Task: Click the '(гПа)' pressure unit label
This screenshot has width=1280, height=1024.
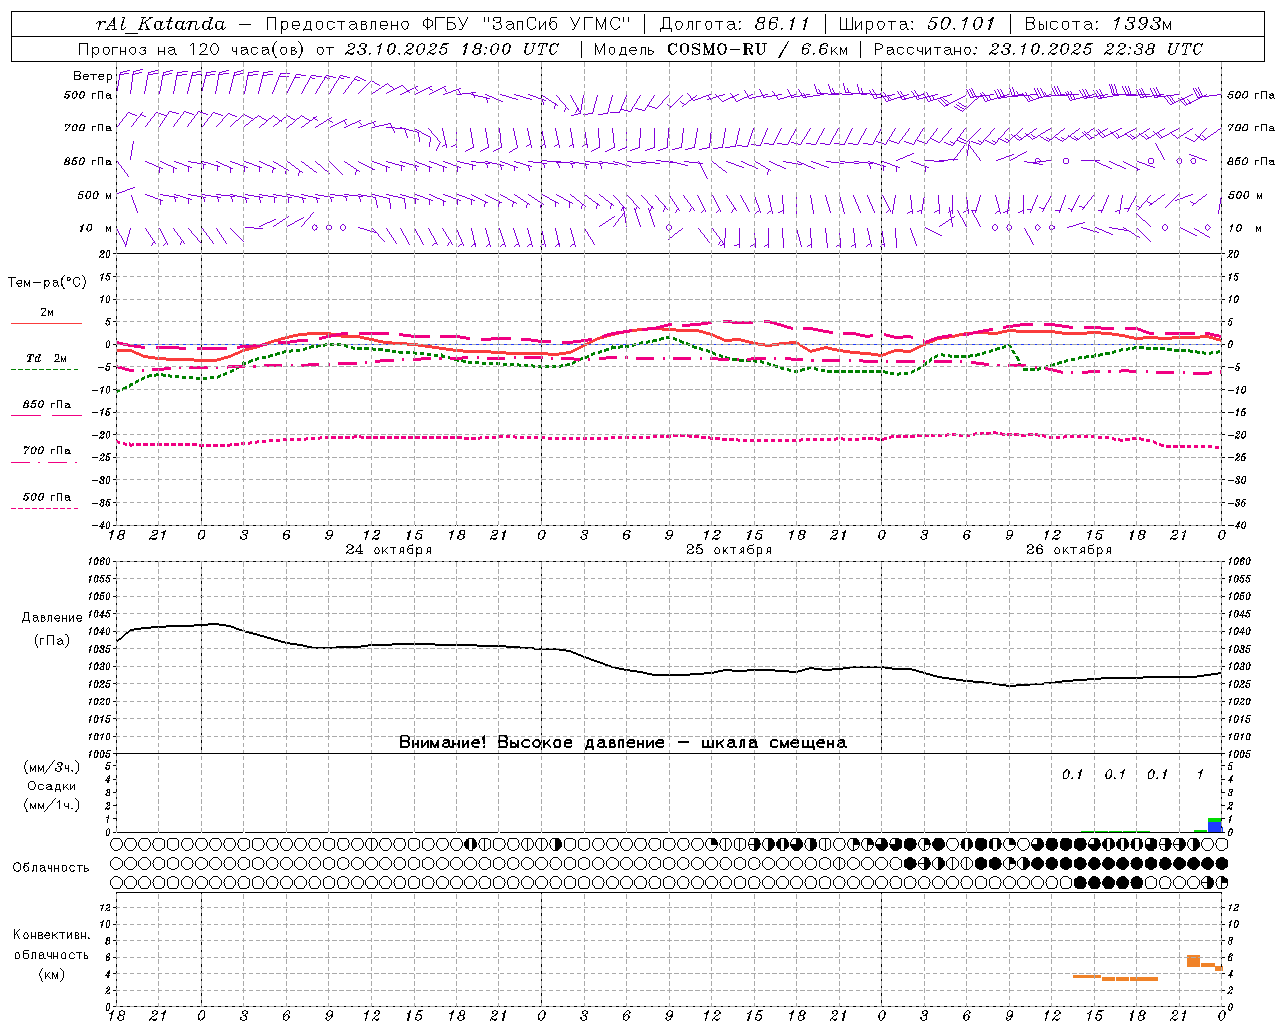Action: tap(52, 641)
